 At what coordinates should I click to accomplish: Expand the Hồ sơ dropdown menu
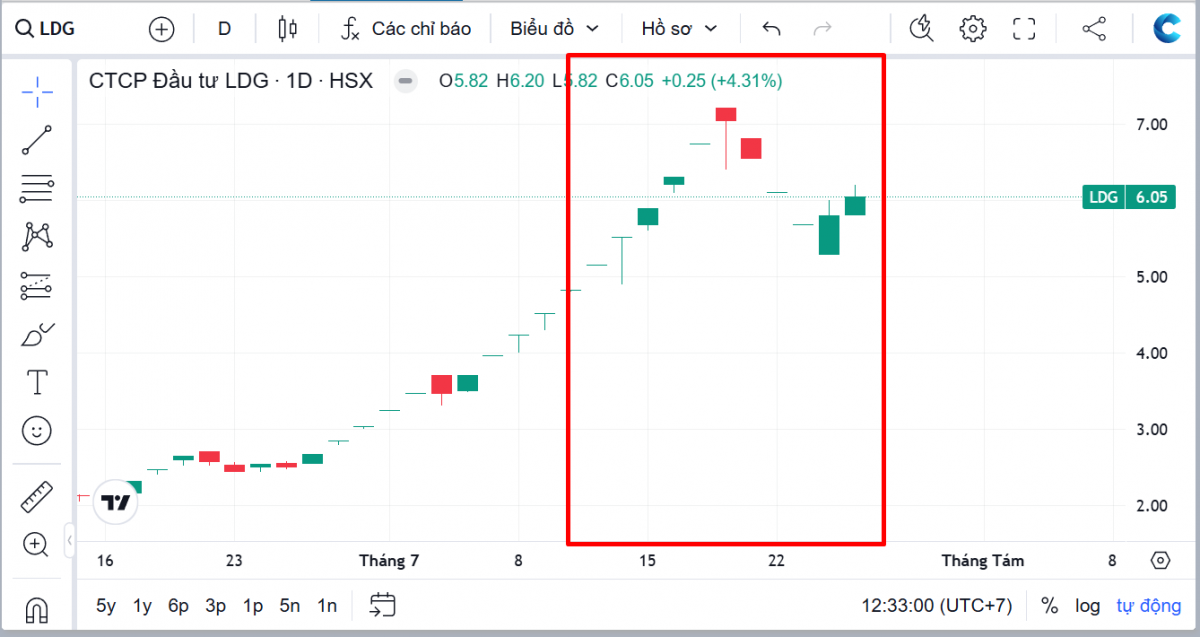[680, 28]
